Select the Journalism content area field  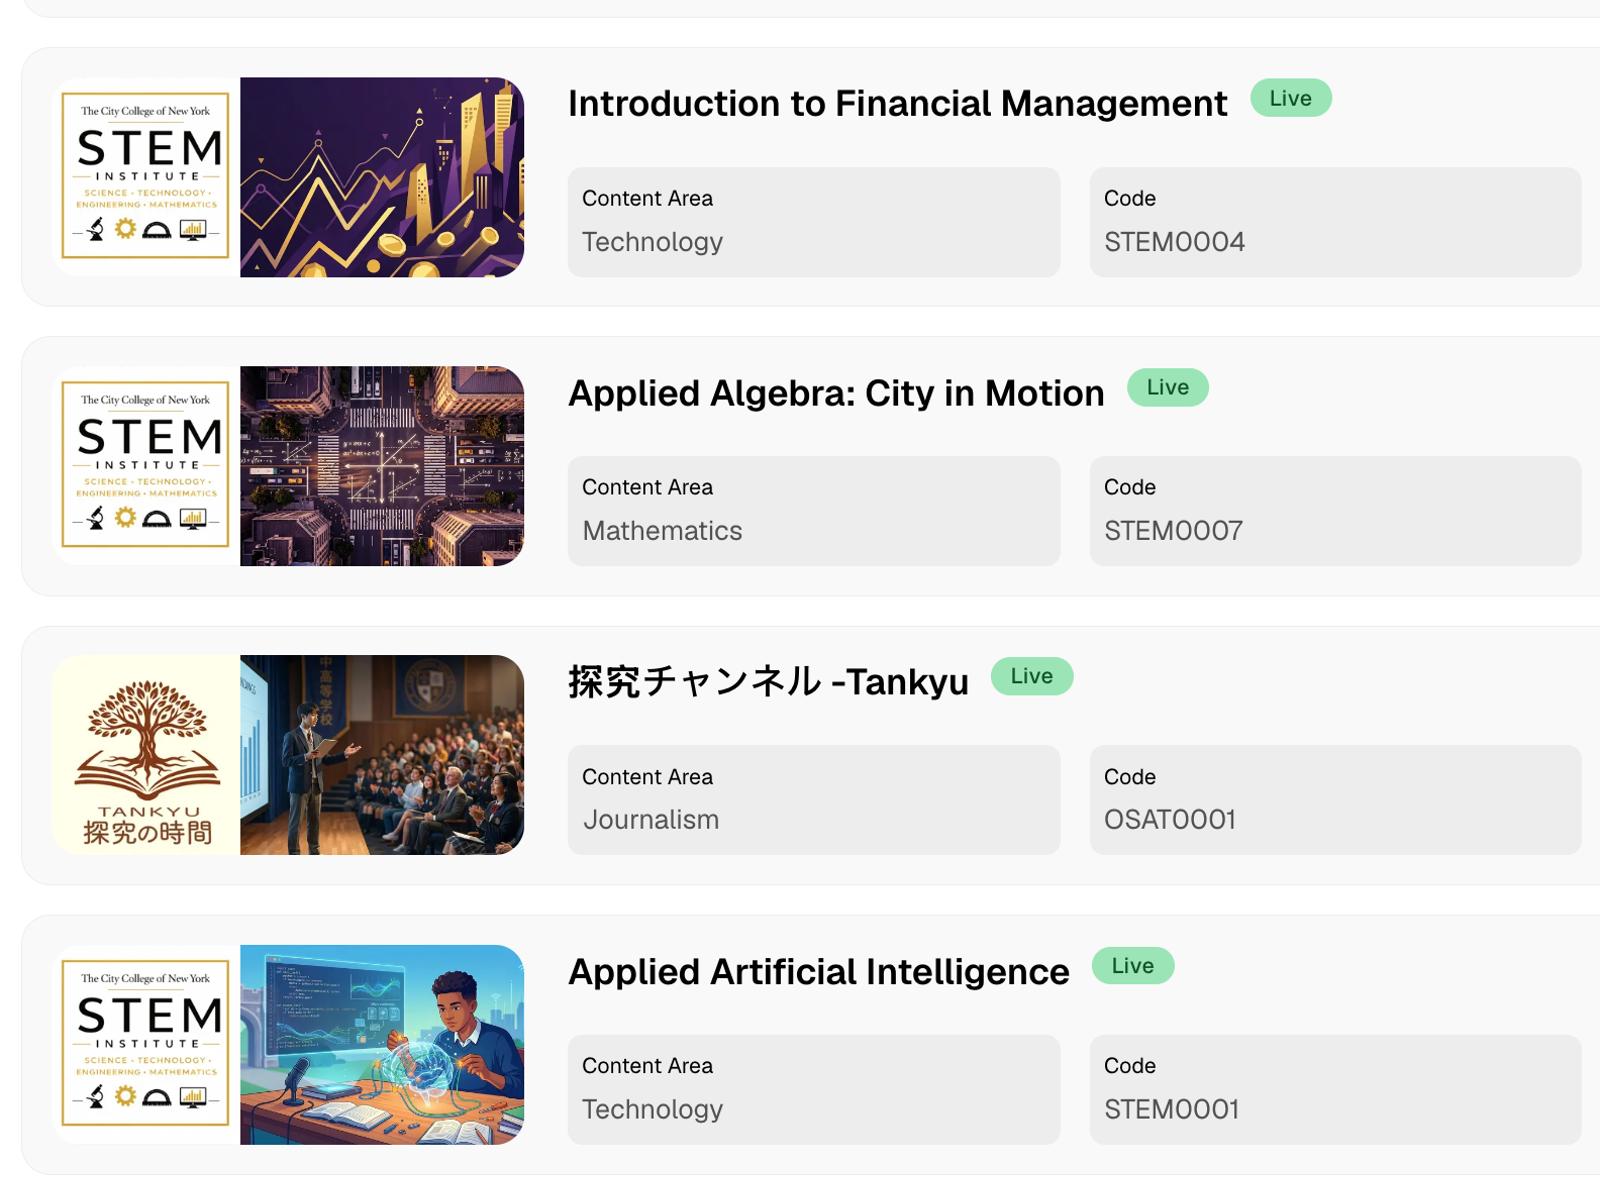pyautogui.click(x=814, y=800)
